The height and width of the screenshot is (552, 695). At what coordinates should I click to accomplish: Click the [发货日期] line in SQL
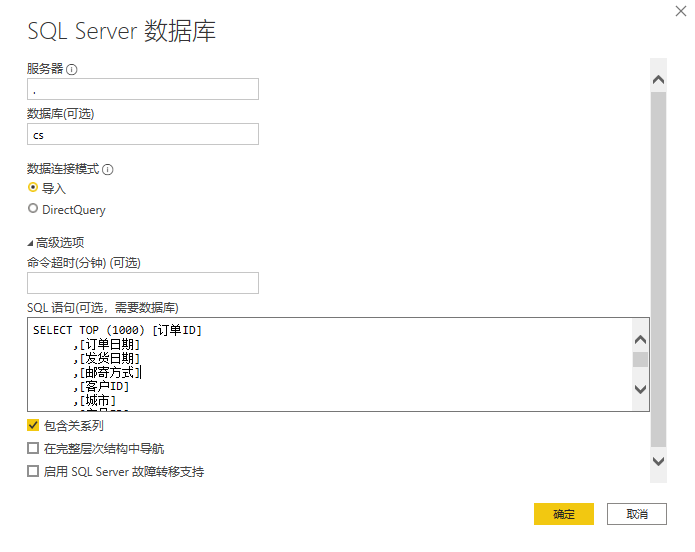point(107,358)
